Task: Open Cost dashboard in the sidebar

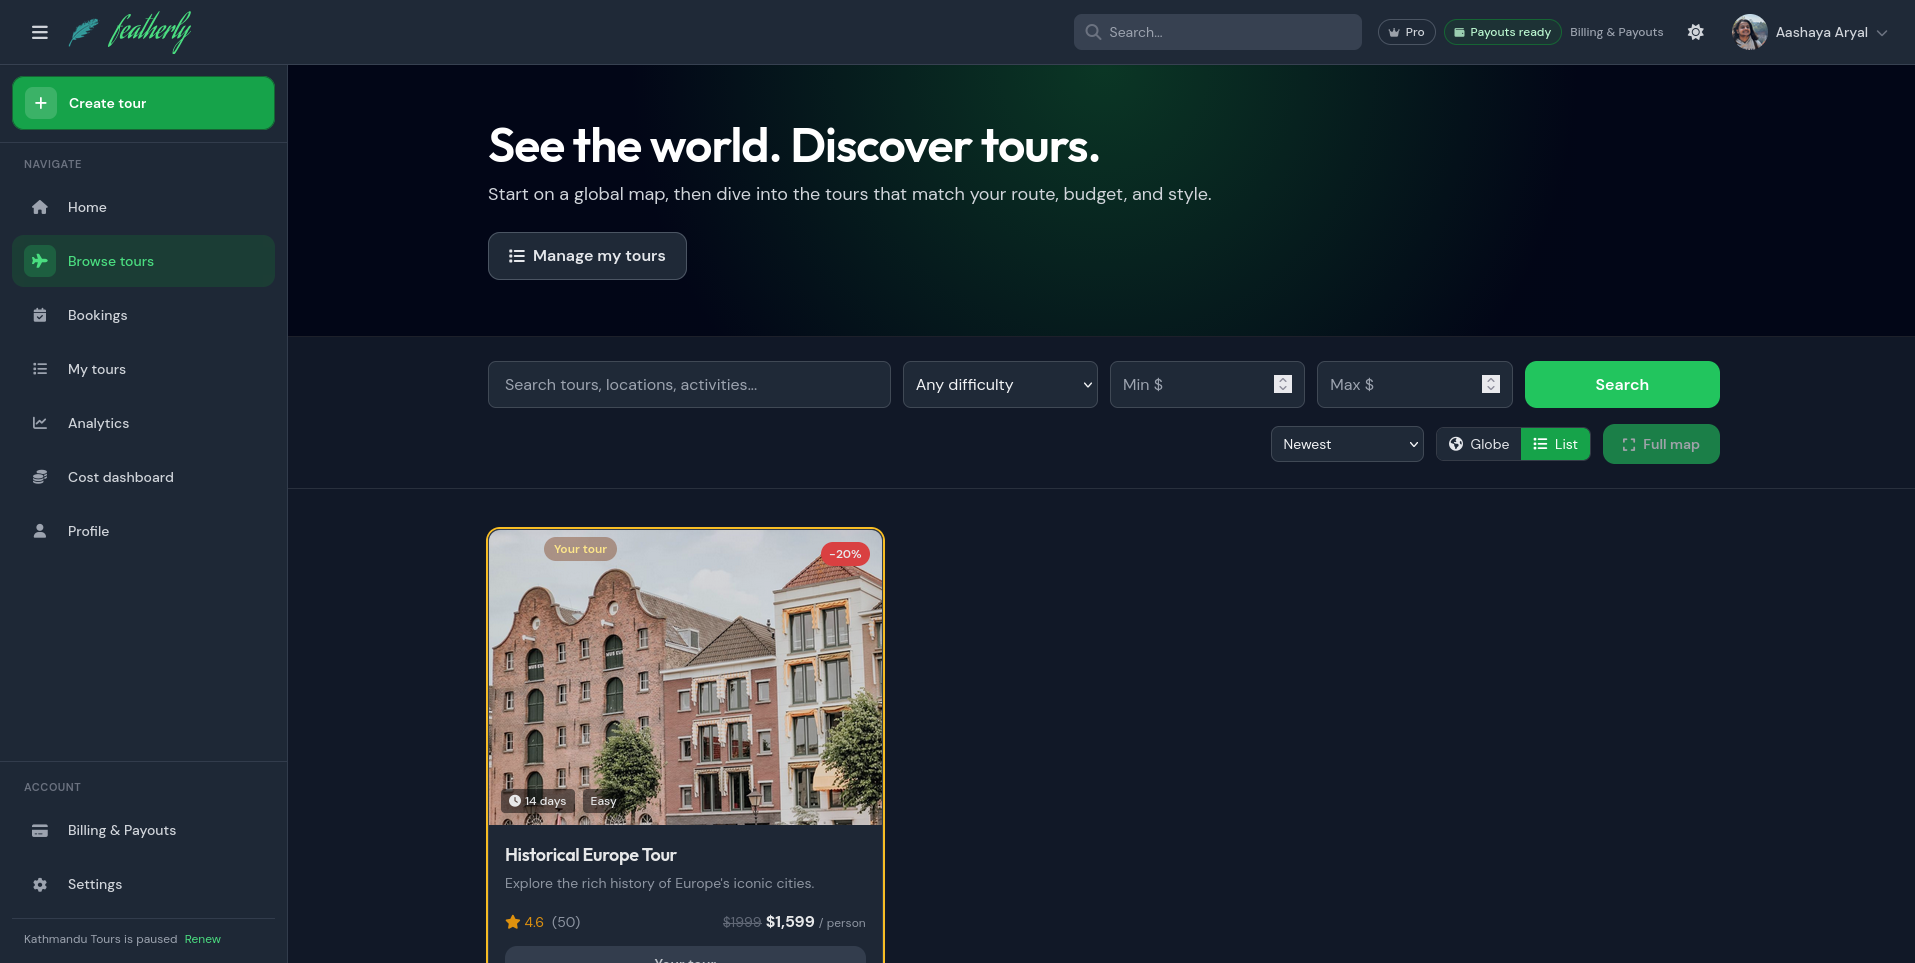Action: tap(143, 477)
